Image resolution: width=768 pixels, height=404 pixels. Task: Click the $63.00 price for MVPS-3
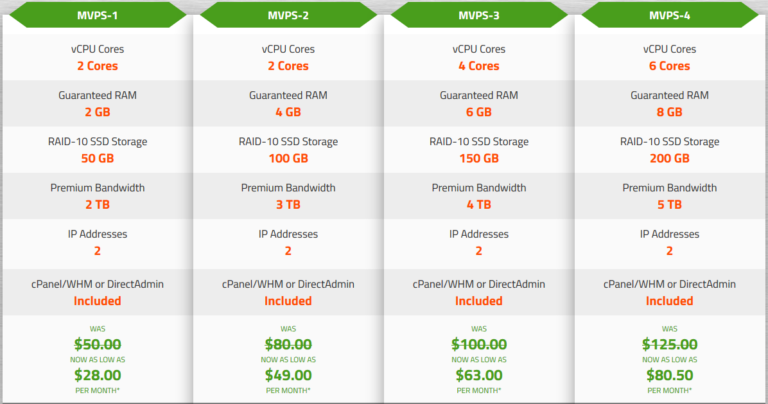479,375
